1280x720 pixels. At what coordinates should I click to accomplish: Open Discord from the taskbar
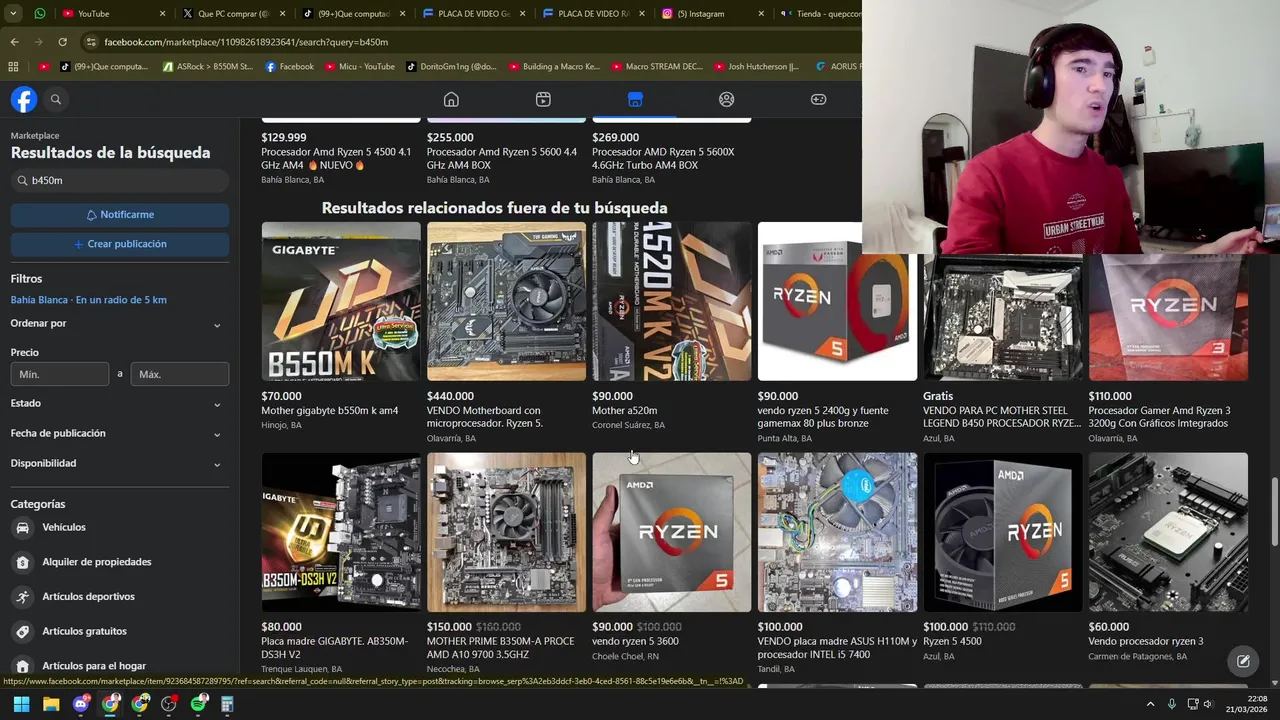[81, 704]
